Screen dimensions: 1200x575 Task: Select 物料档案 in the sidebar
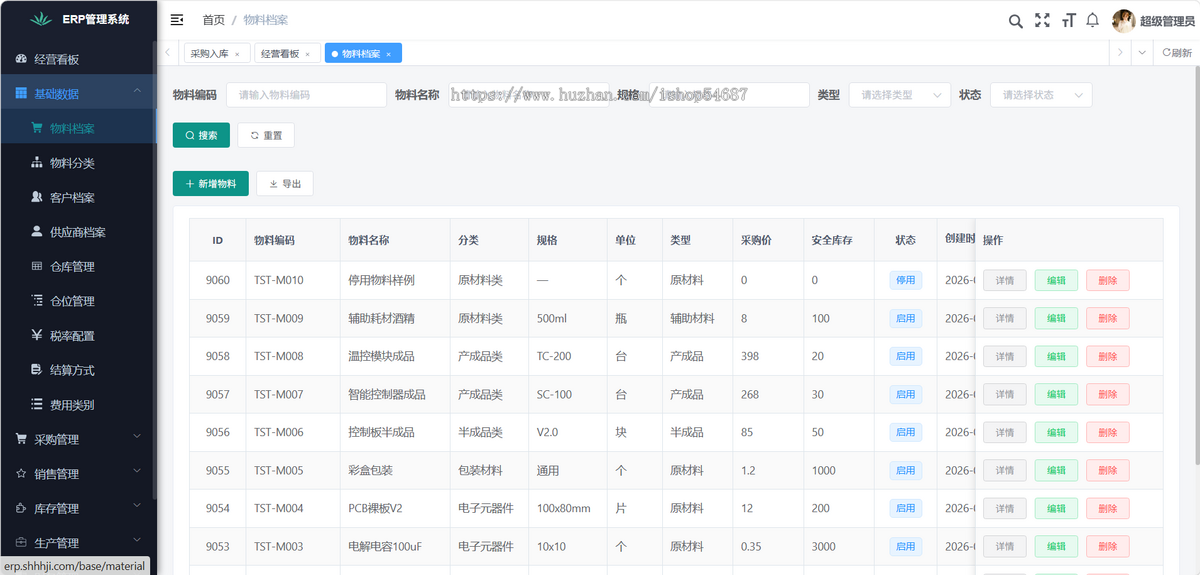(x=78, y=128)
